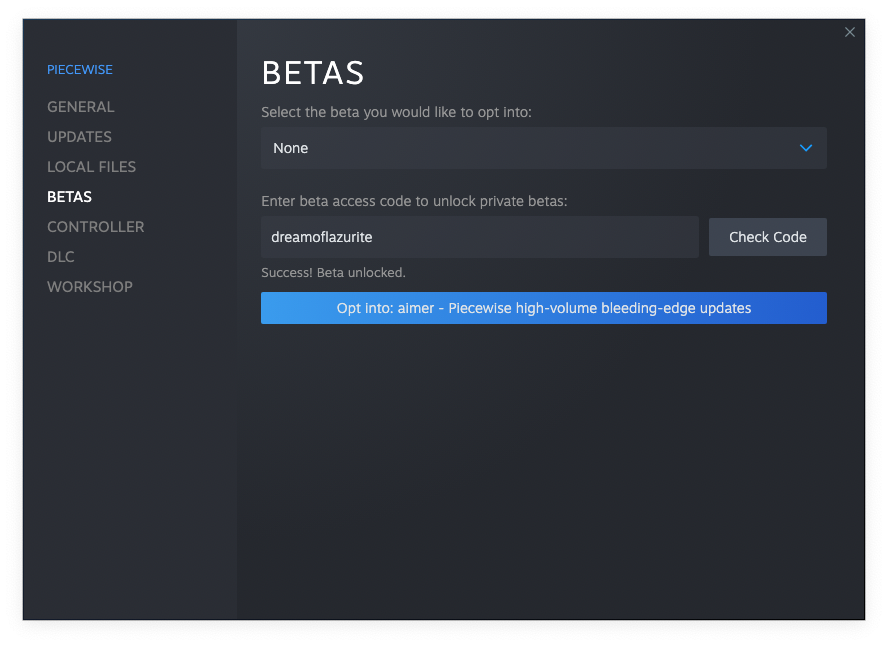Click the BETAS page heading

[x=313, y=73]
